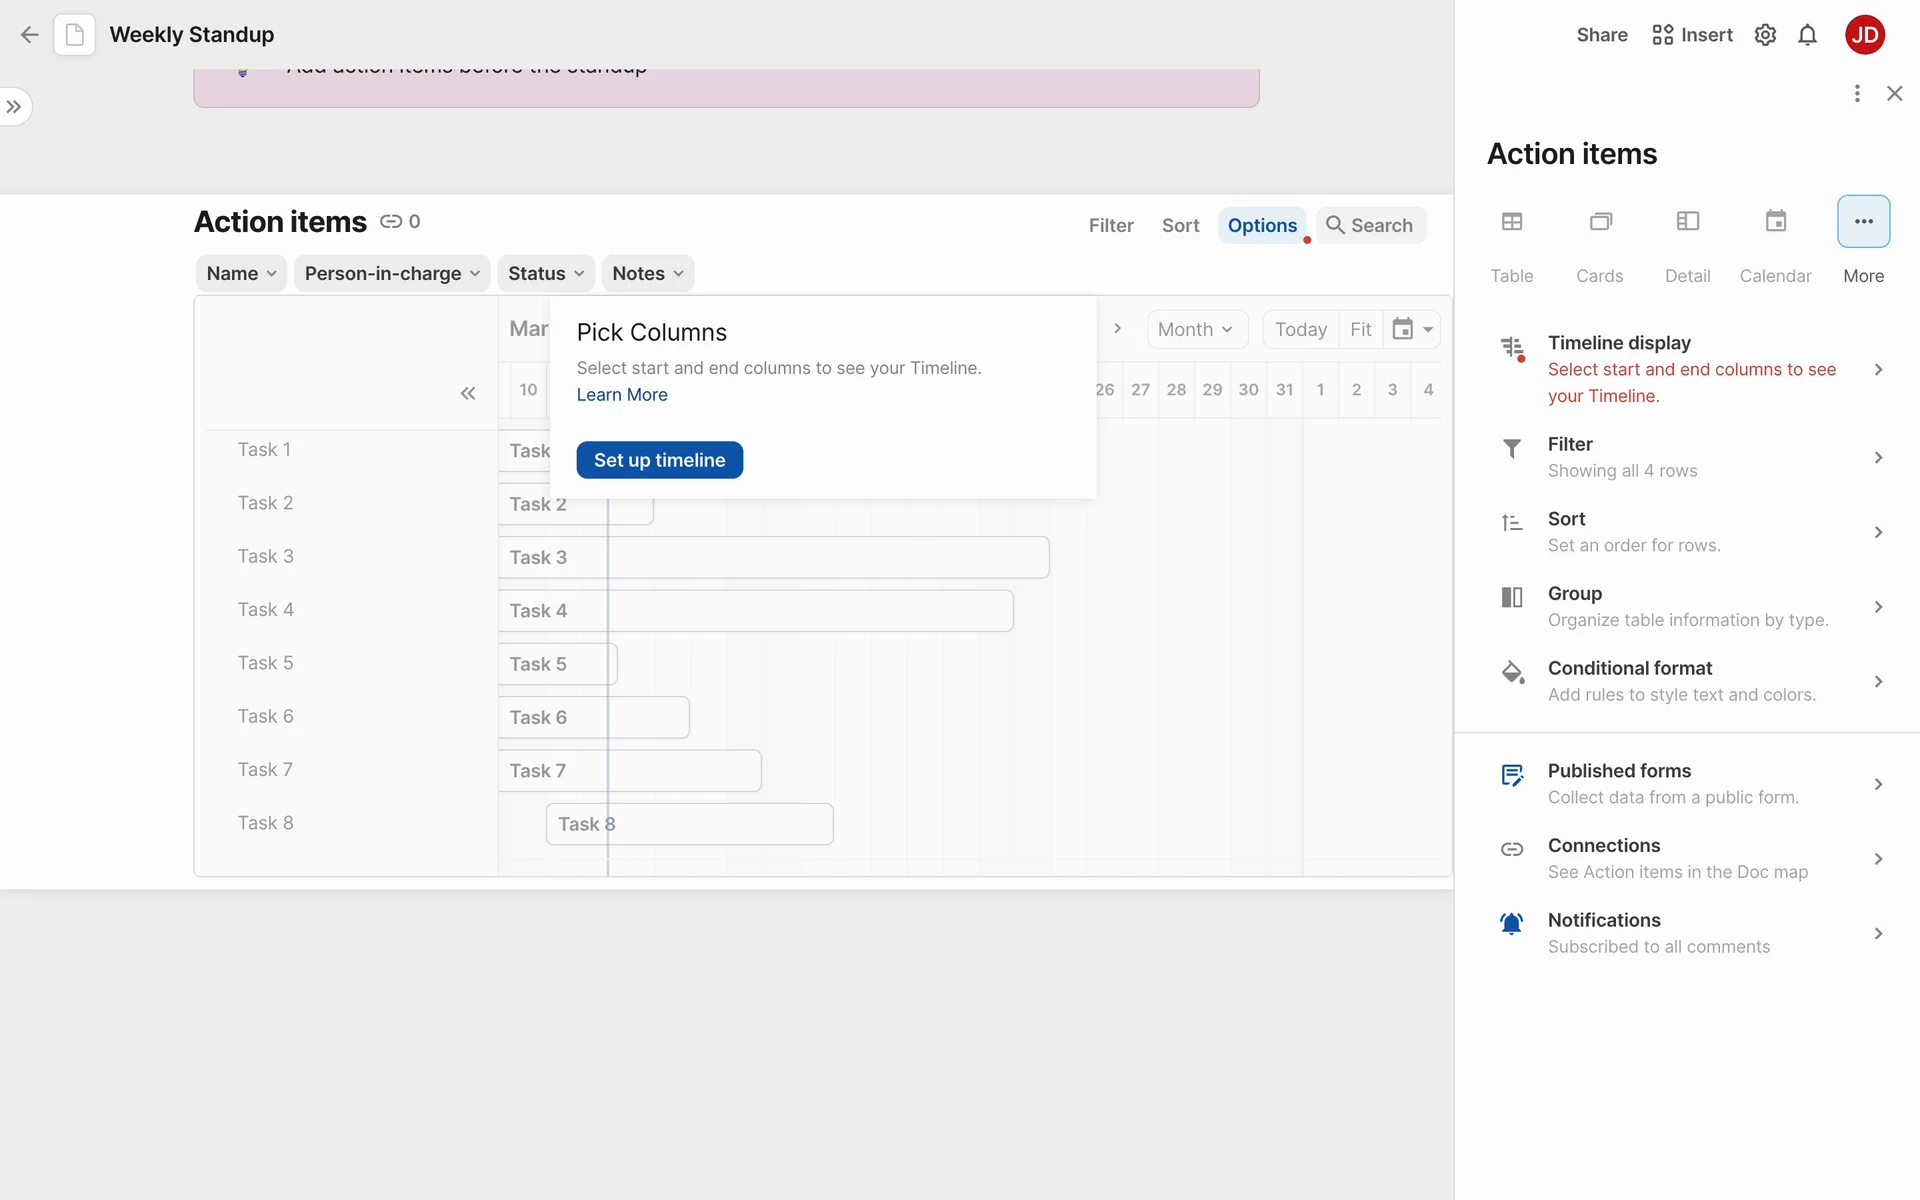Image resolution: width=1920 pixels, height=1200 pixels.
Task: Select the Calendar view icon
Action: click(x=1775, y=221)
